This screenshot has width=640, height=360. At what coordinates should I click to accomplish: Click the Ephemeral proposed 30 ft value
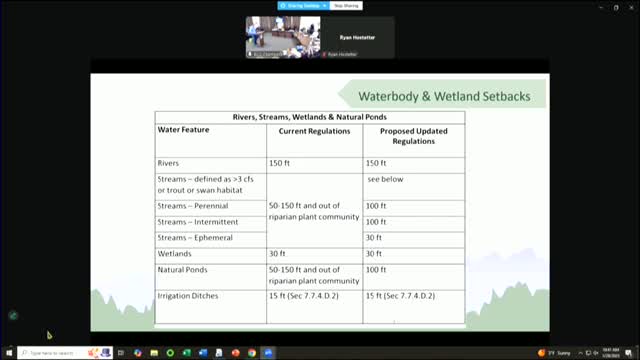tap(373, 238)
